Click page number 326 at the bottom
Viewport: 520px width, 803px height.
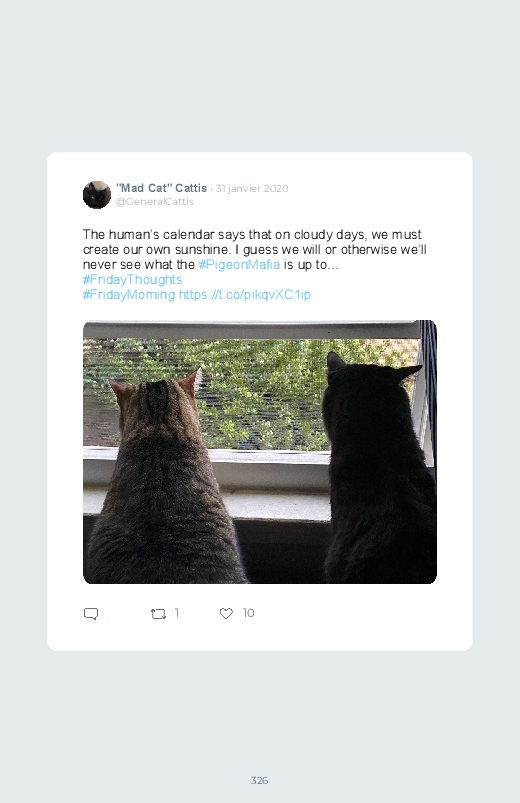click(259, 780)
